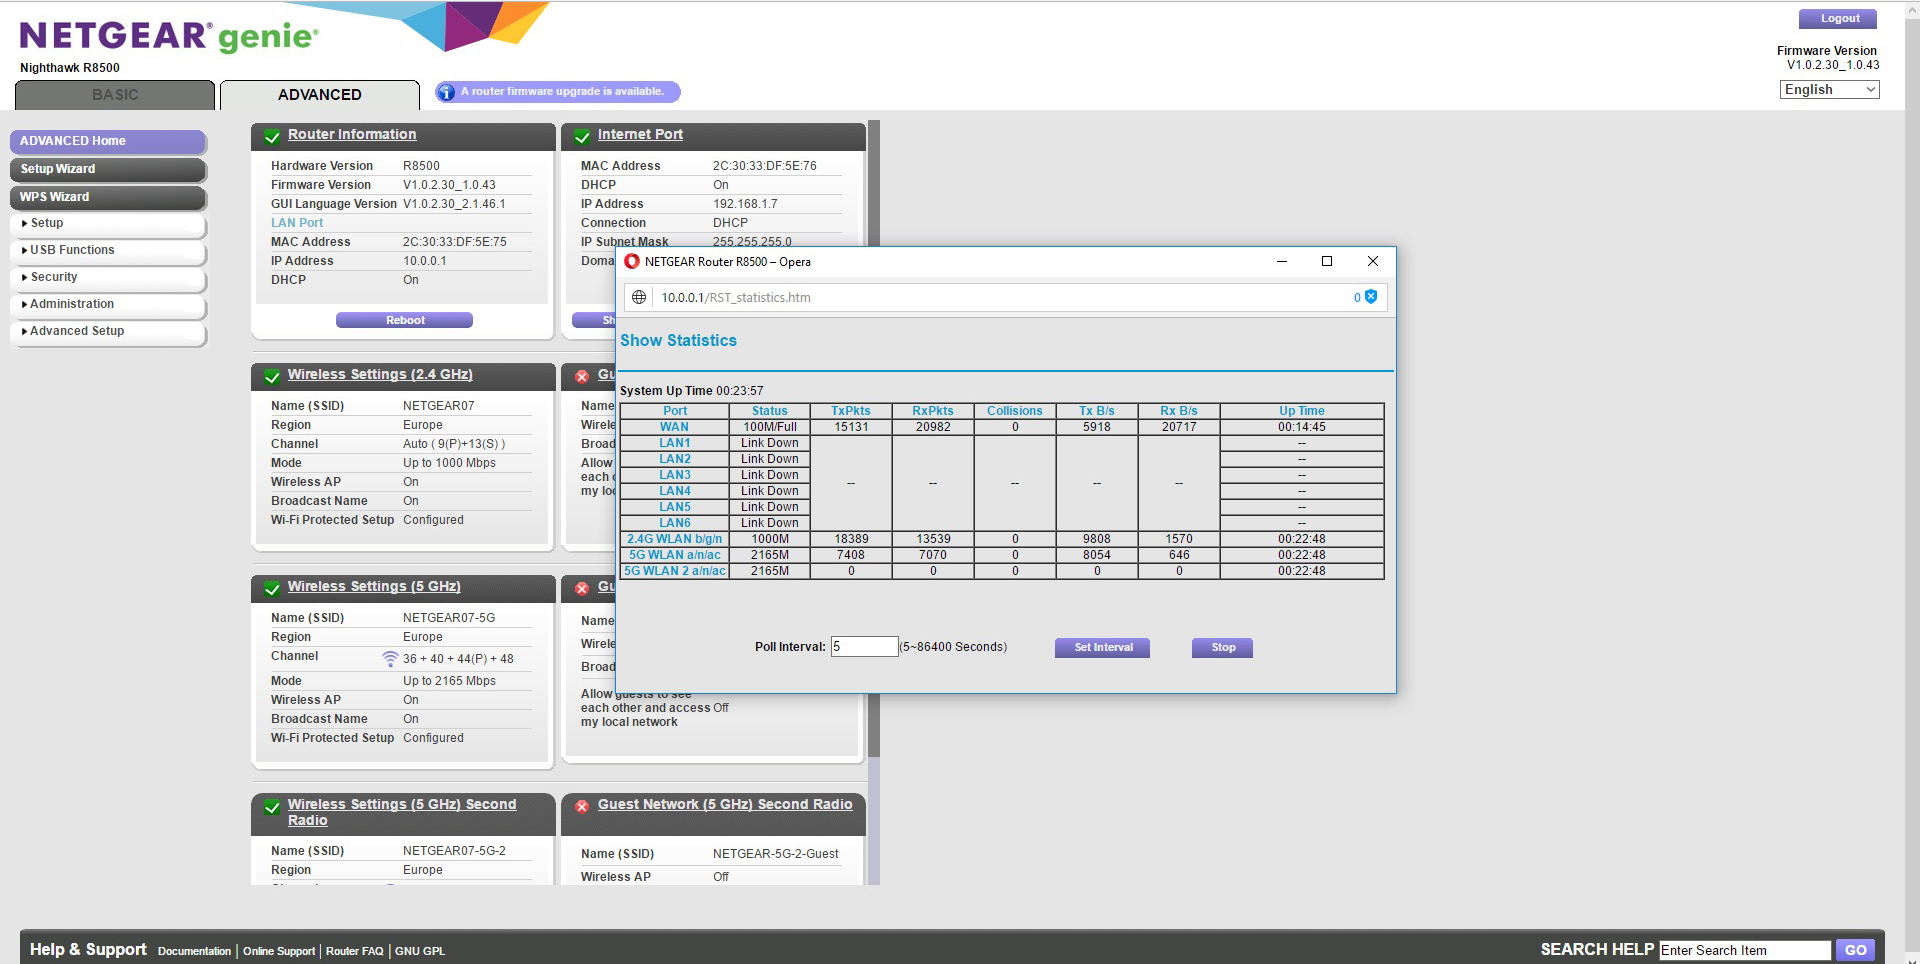Image resolution: width=1920 pixels, height=964 pixels.
Task: Open the Router FAQ link
Action: [354, 951]
